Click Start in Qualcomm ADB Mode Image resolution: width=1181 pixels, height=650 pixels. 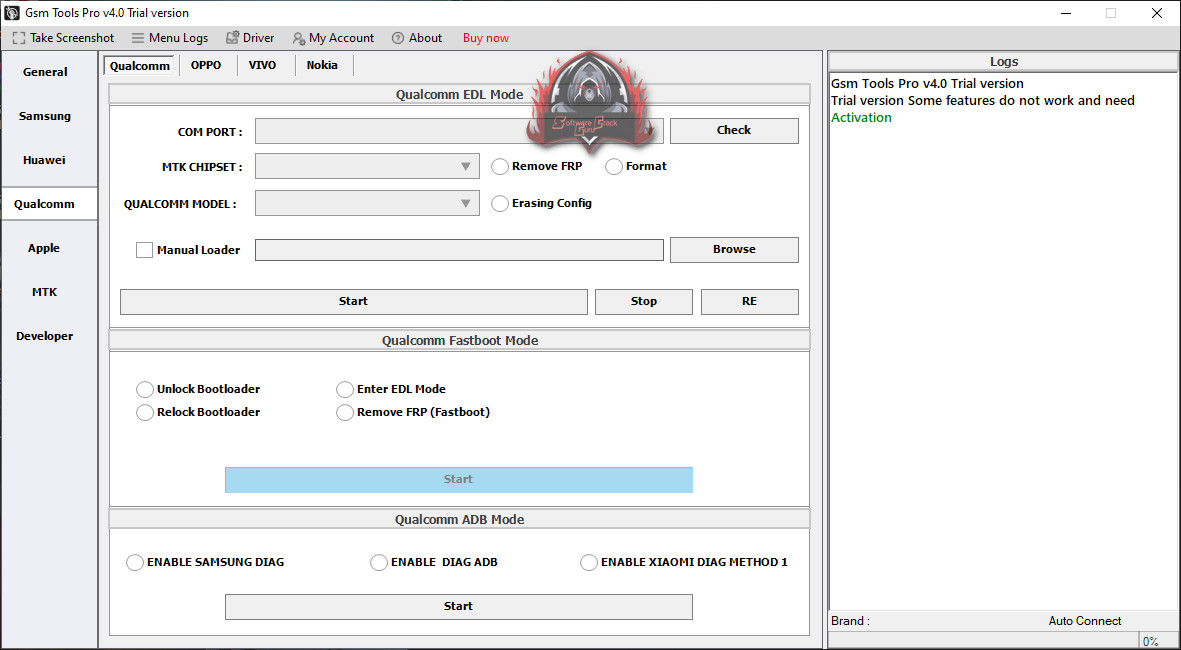(458, 606)
